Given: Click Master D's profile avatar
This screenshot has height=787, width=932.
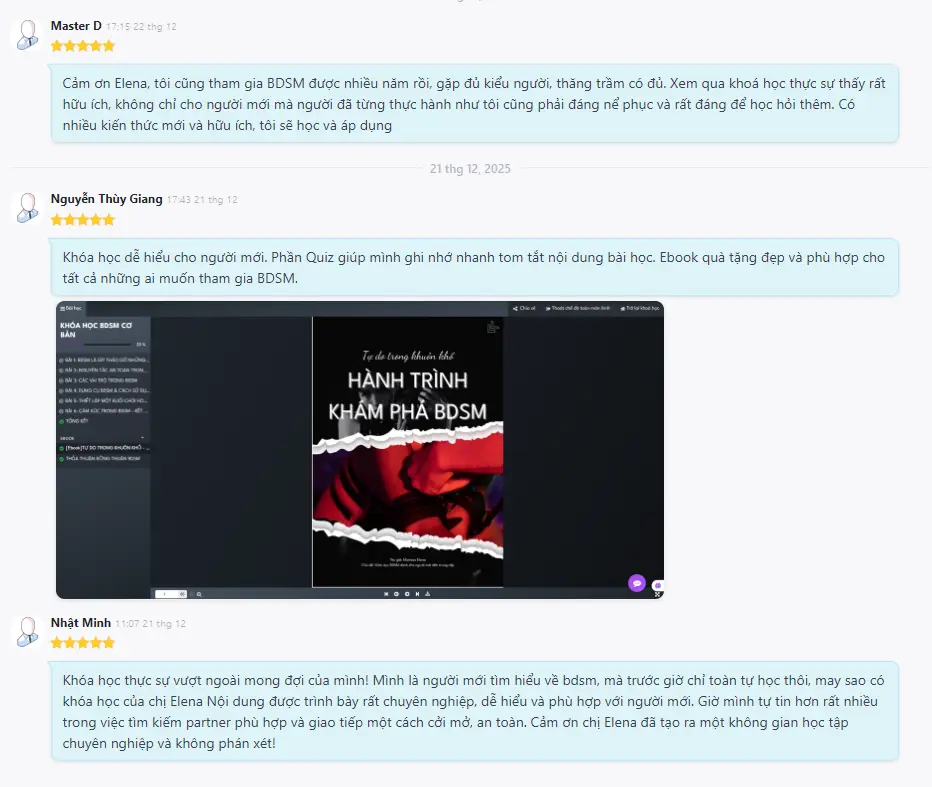Looking at the screenshot, I should (x=25, y=36).
